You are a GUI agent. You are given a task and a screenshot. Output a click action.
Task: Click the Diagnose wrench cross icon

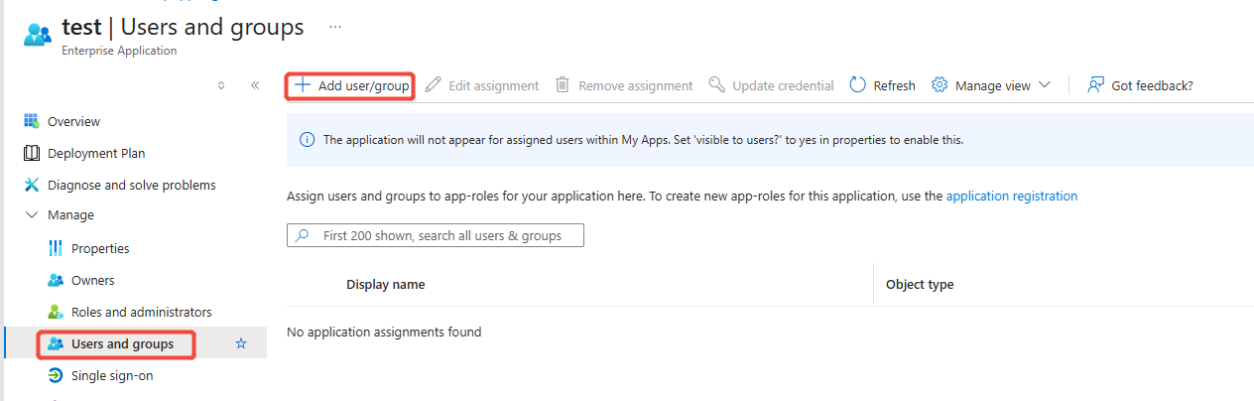[30, 185]
